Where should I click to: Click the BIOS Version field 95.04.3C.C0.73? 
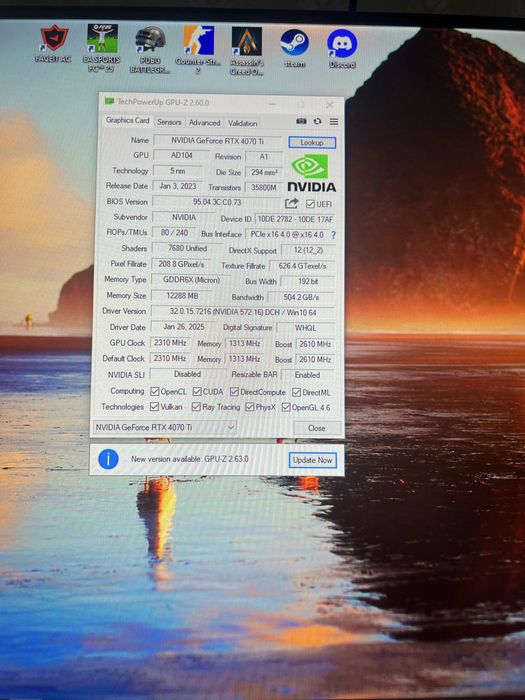[217, 202]
